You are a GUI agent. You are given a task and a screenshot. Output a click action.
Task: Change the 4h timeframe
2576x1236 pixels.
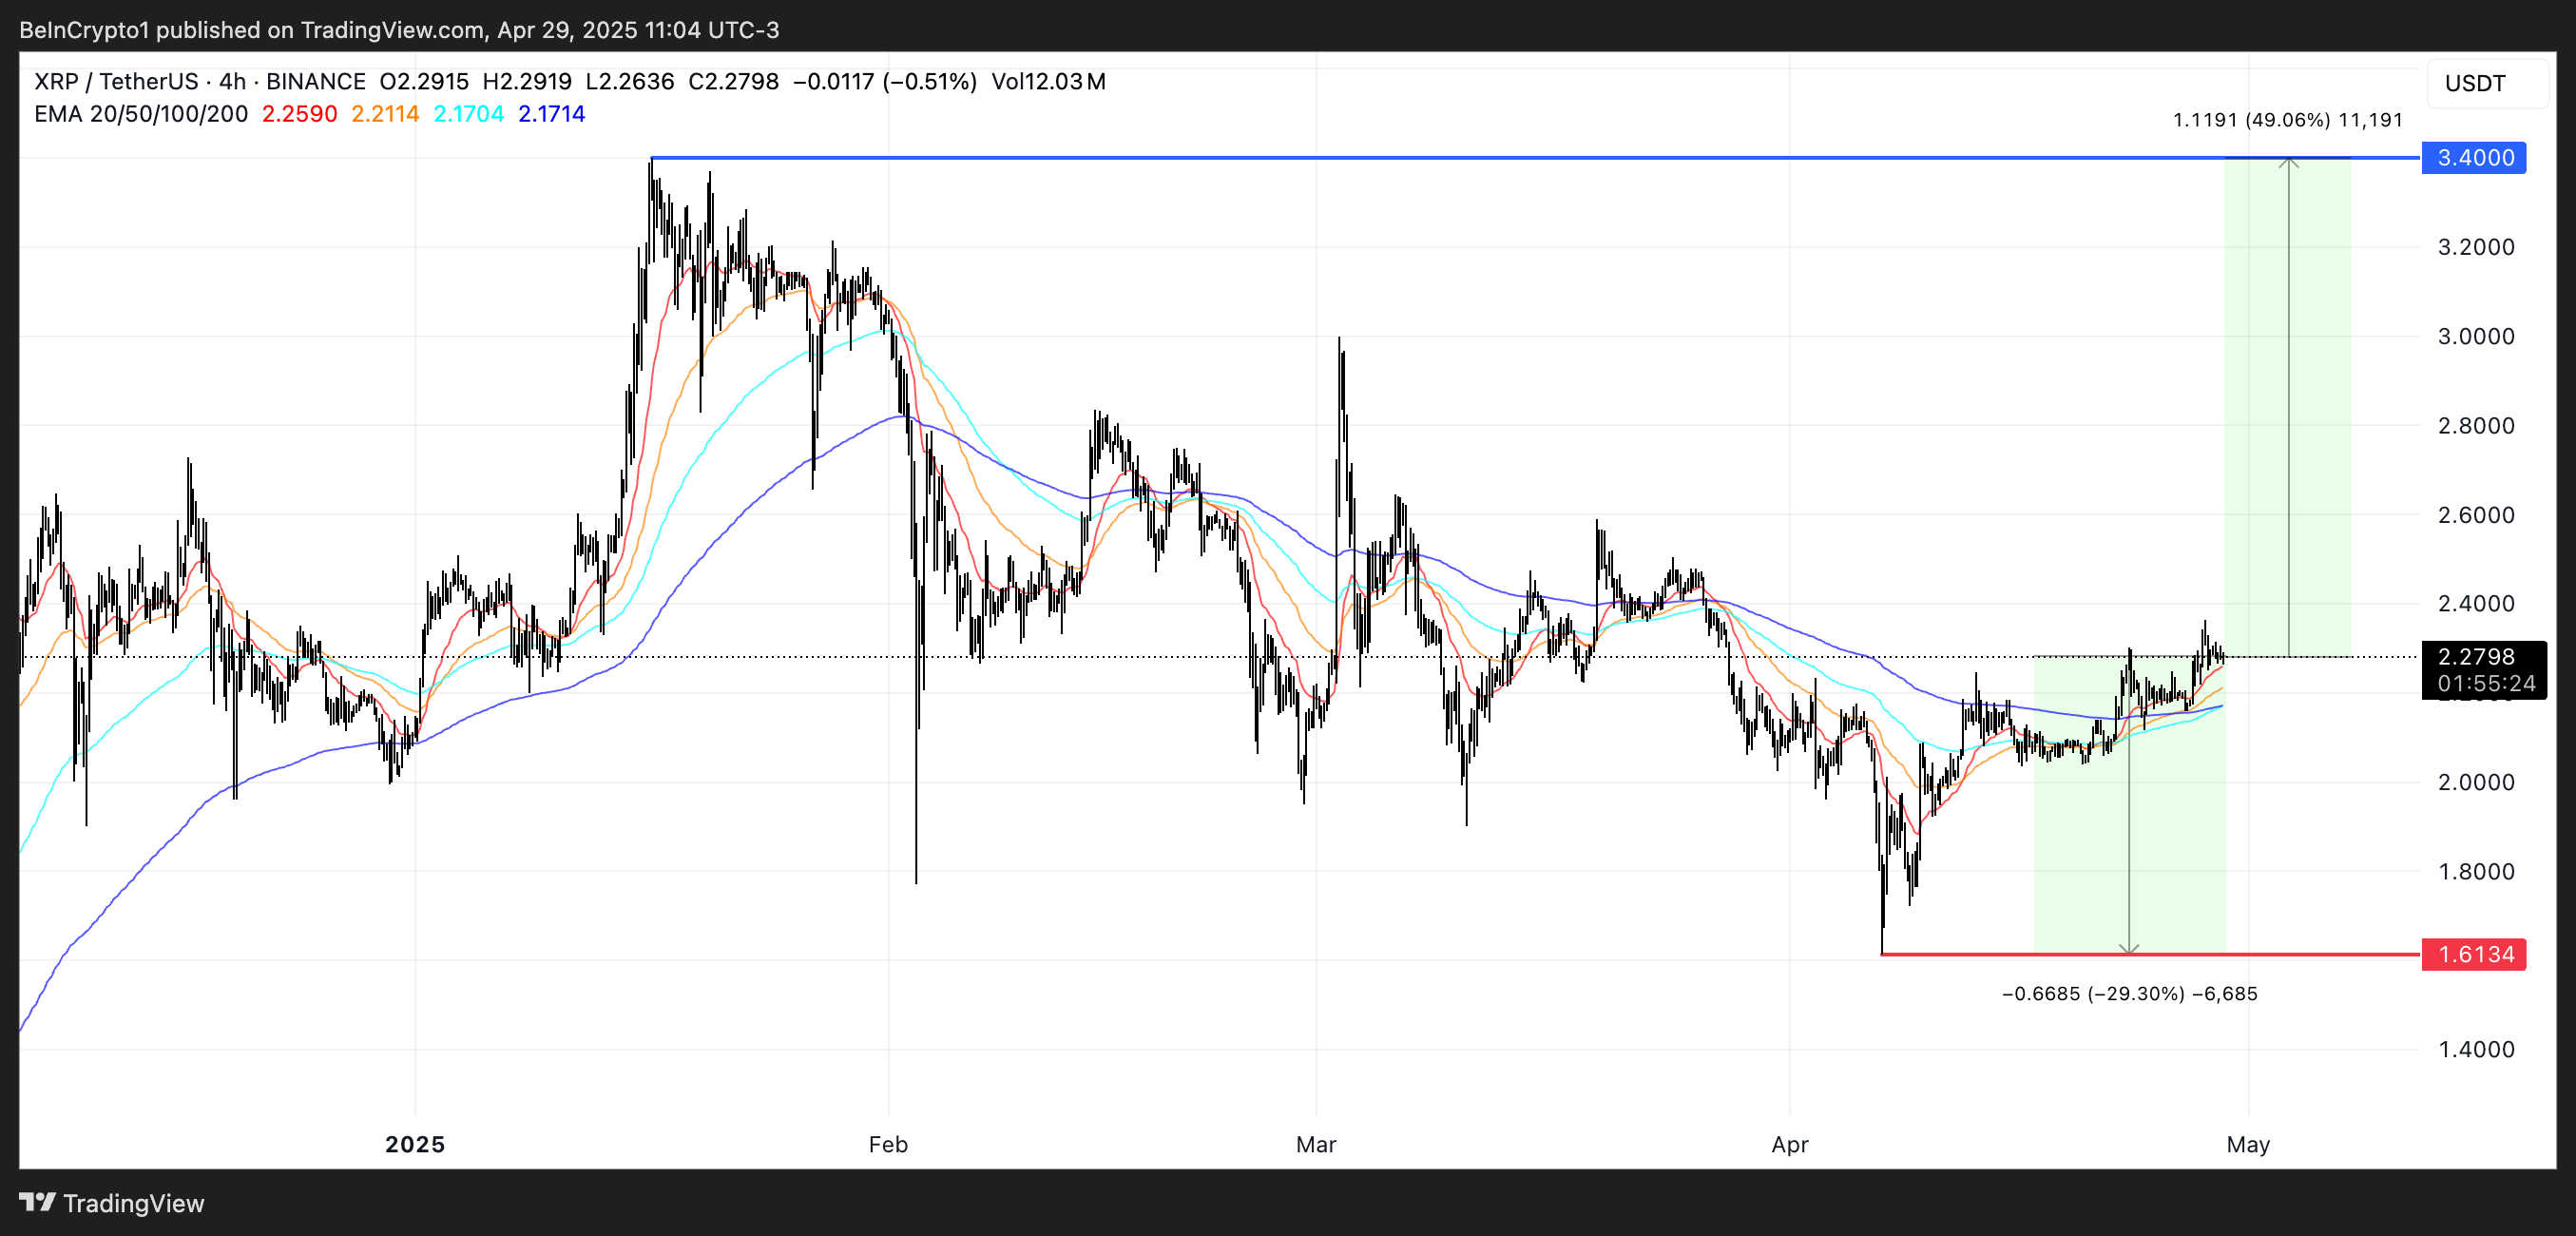[x=232, y=81]
